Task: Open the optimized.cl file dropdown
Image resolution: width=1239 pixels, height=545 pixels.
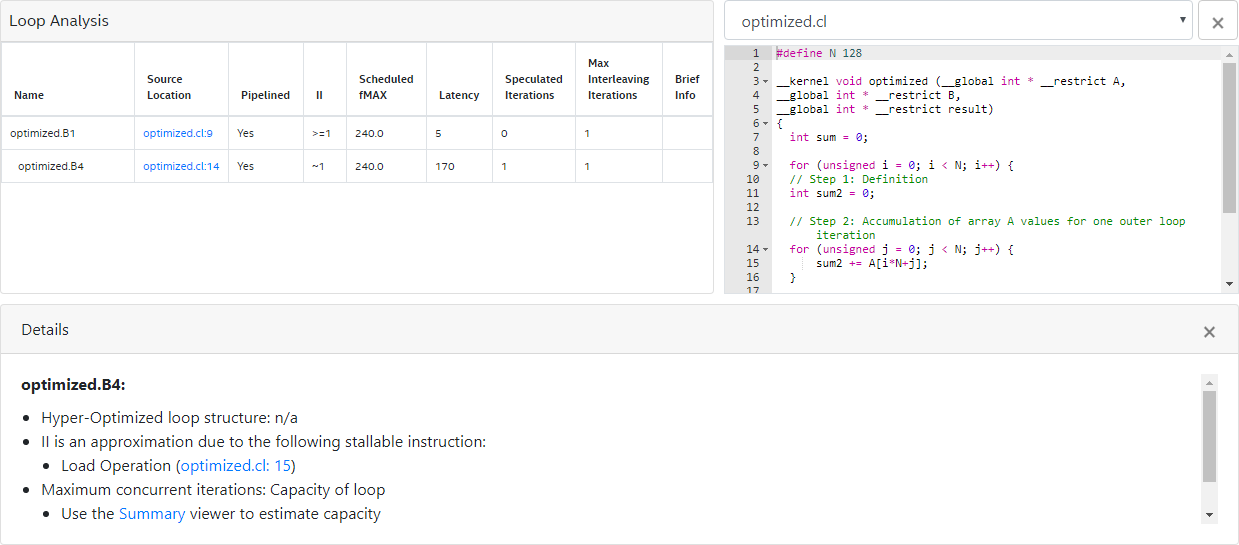Action: point(958,21)
